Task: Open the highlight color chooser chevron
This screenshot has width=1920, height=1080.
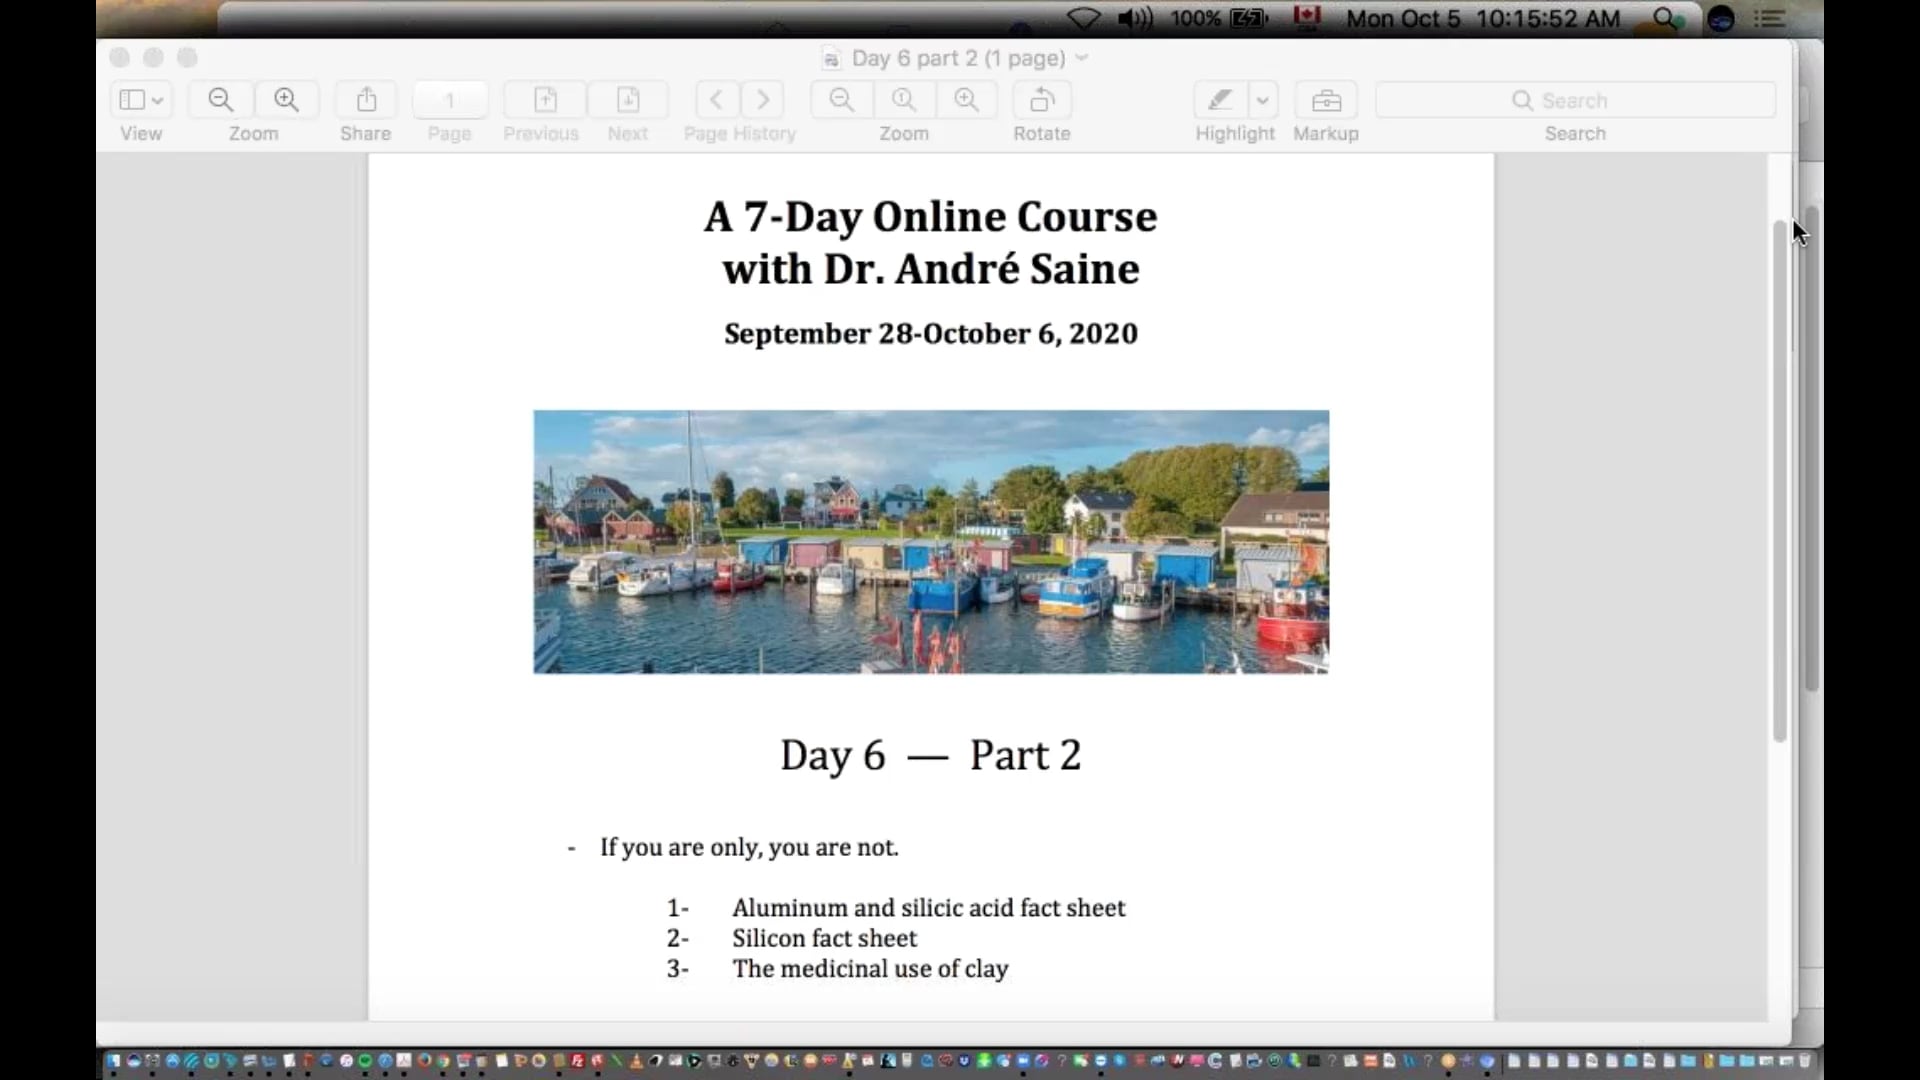Action: [x=1264, y=99]
